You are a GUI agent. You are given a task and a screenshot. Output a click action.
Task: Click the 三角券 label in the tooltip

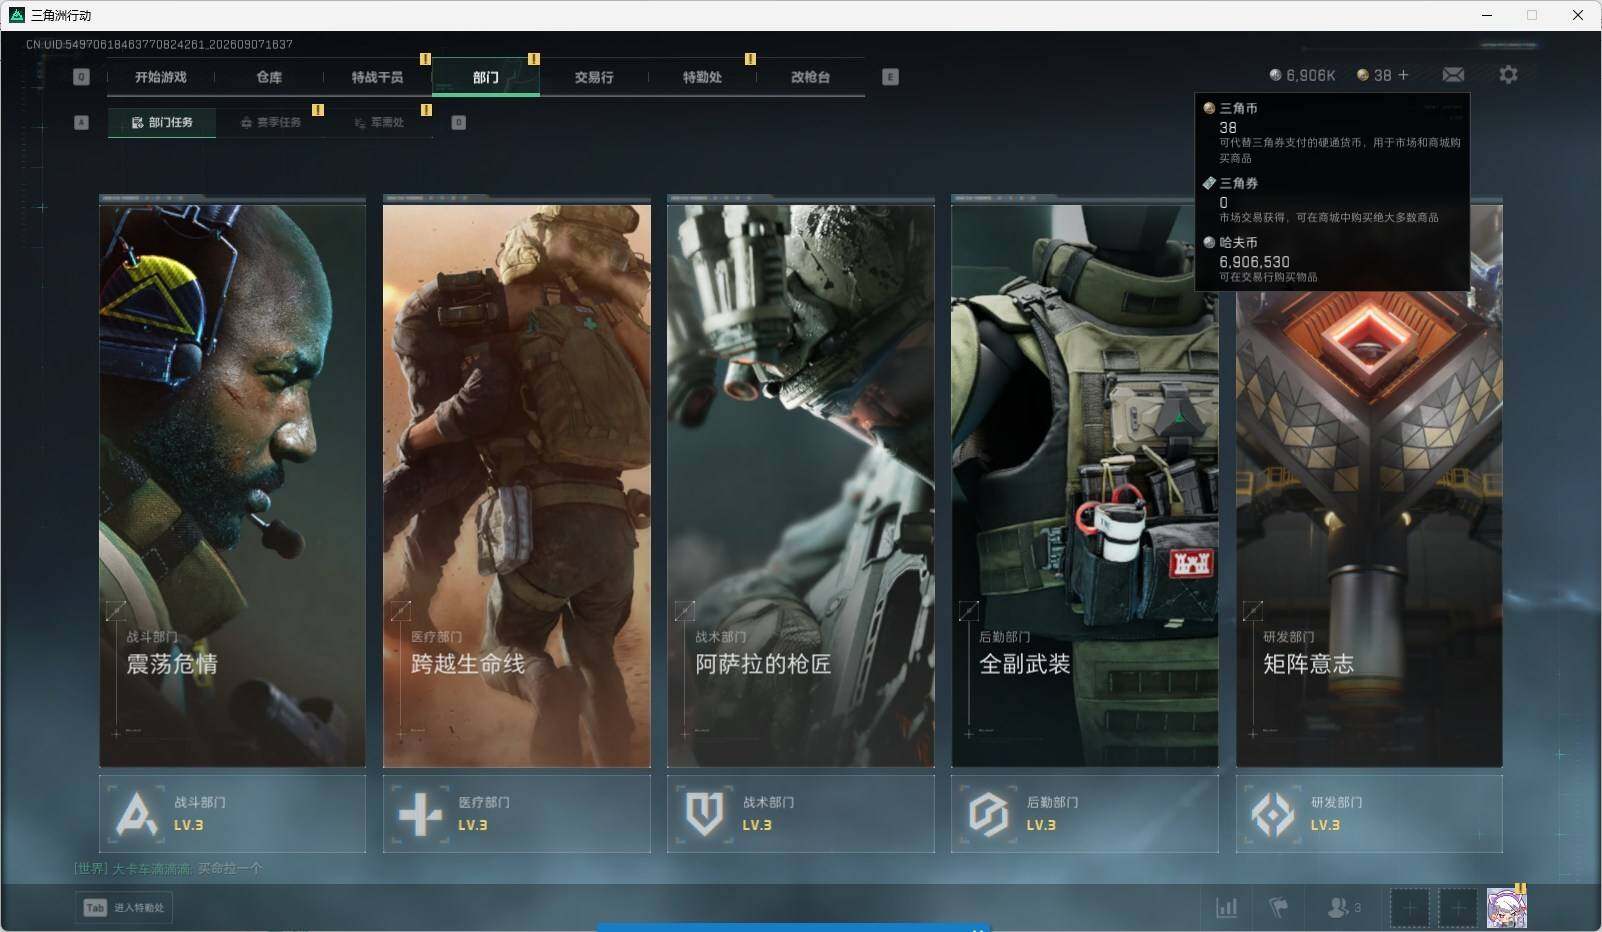pos(1238,183)
